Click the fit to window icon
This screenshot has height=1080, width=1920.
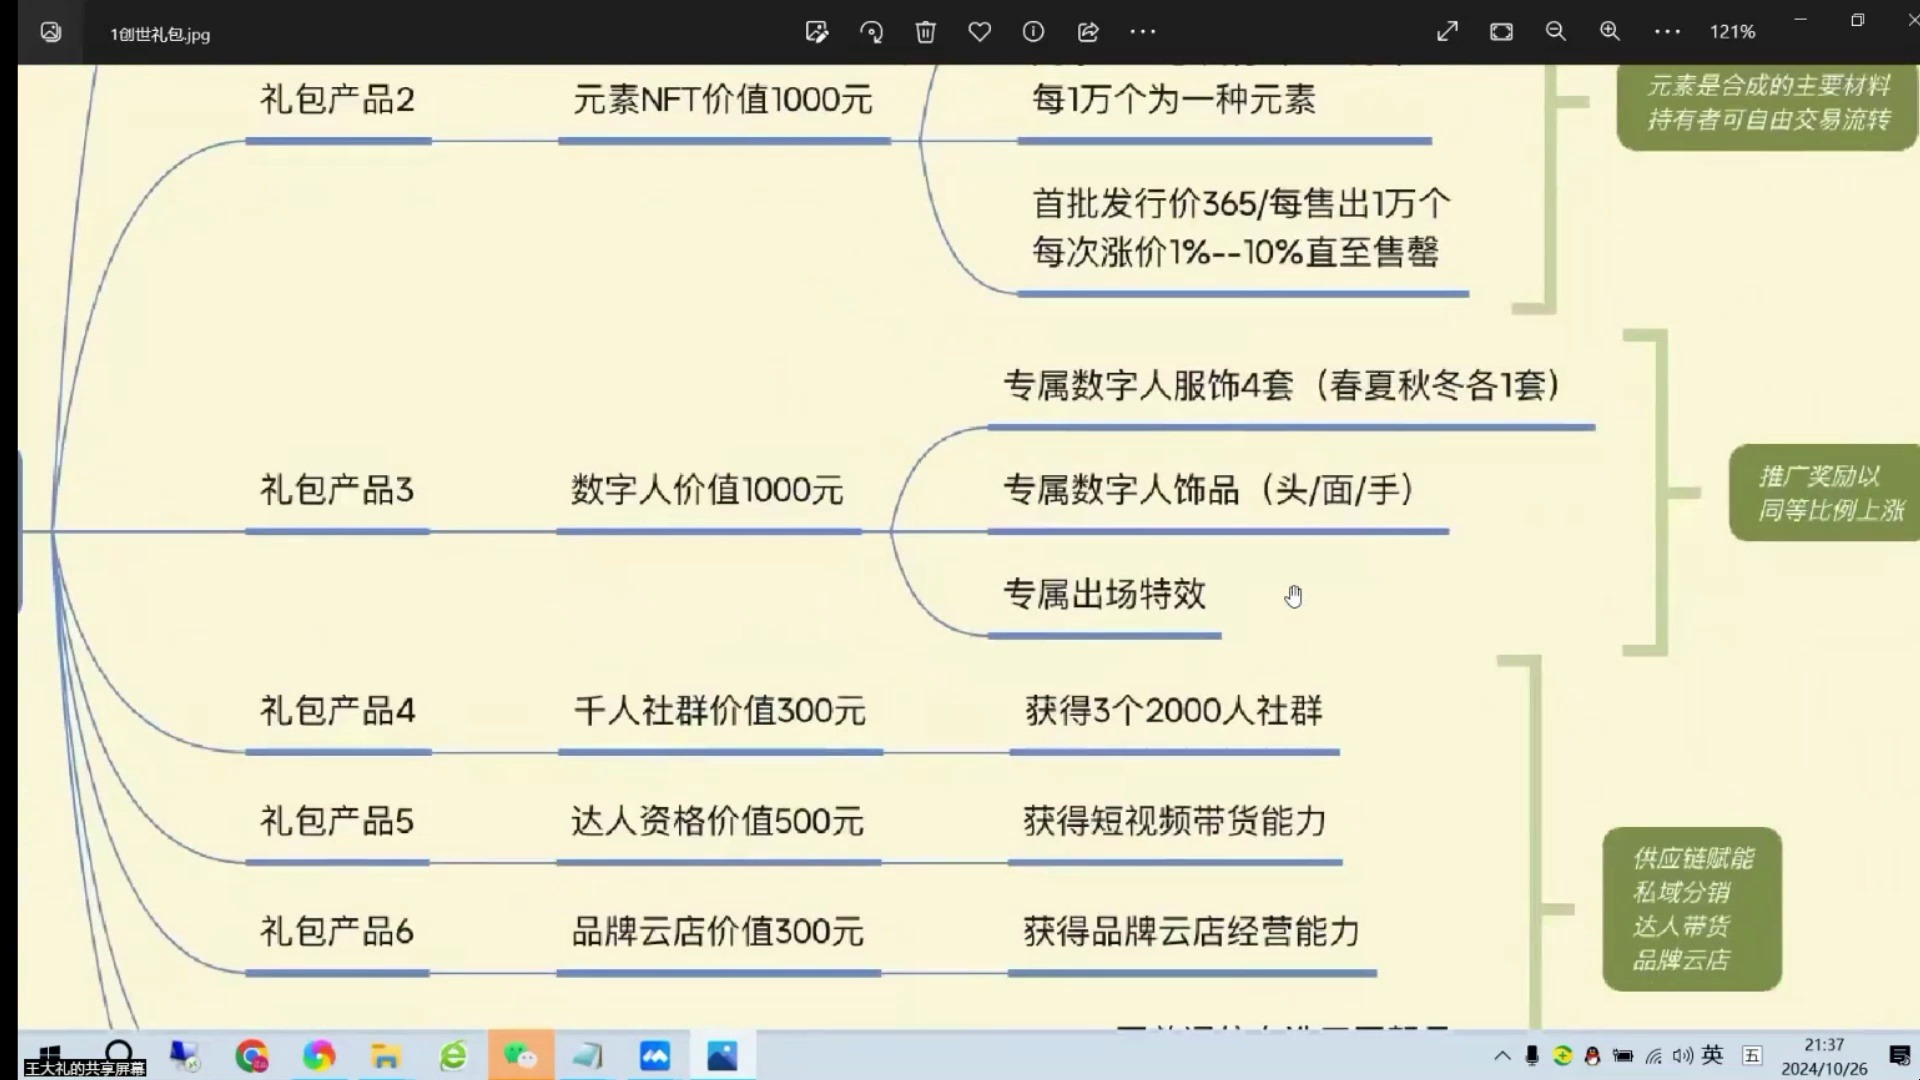click(x=1501, y=32)
